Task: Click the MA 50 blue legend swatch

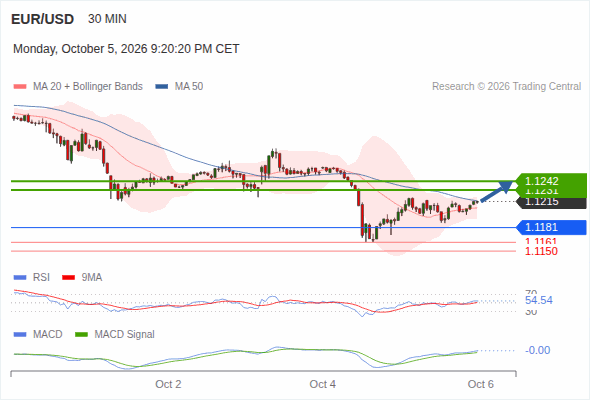Action: pos(162,87)
